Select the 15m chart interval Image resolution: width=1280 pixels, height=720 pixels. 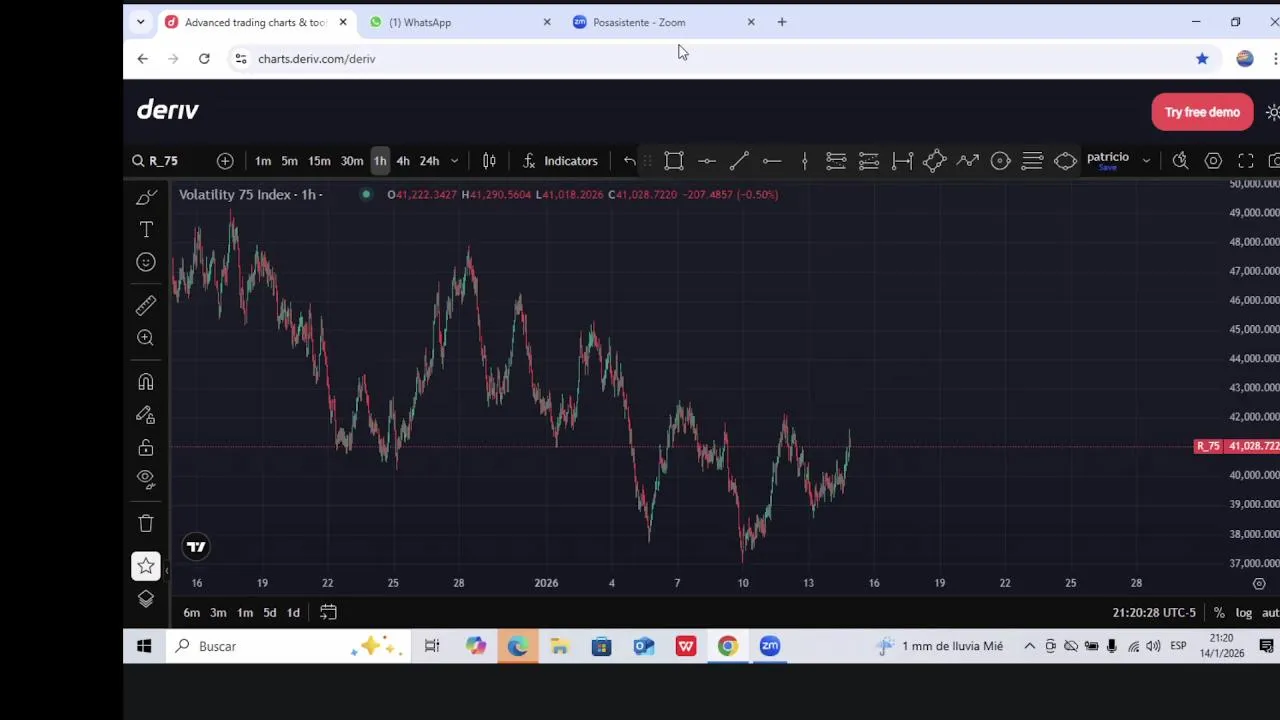319,161
